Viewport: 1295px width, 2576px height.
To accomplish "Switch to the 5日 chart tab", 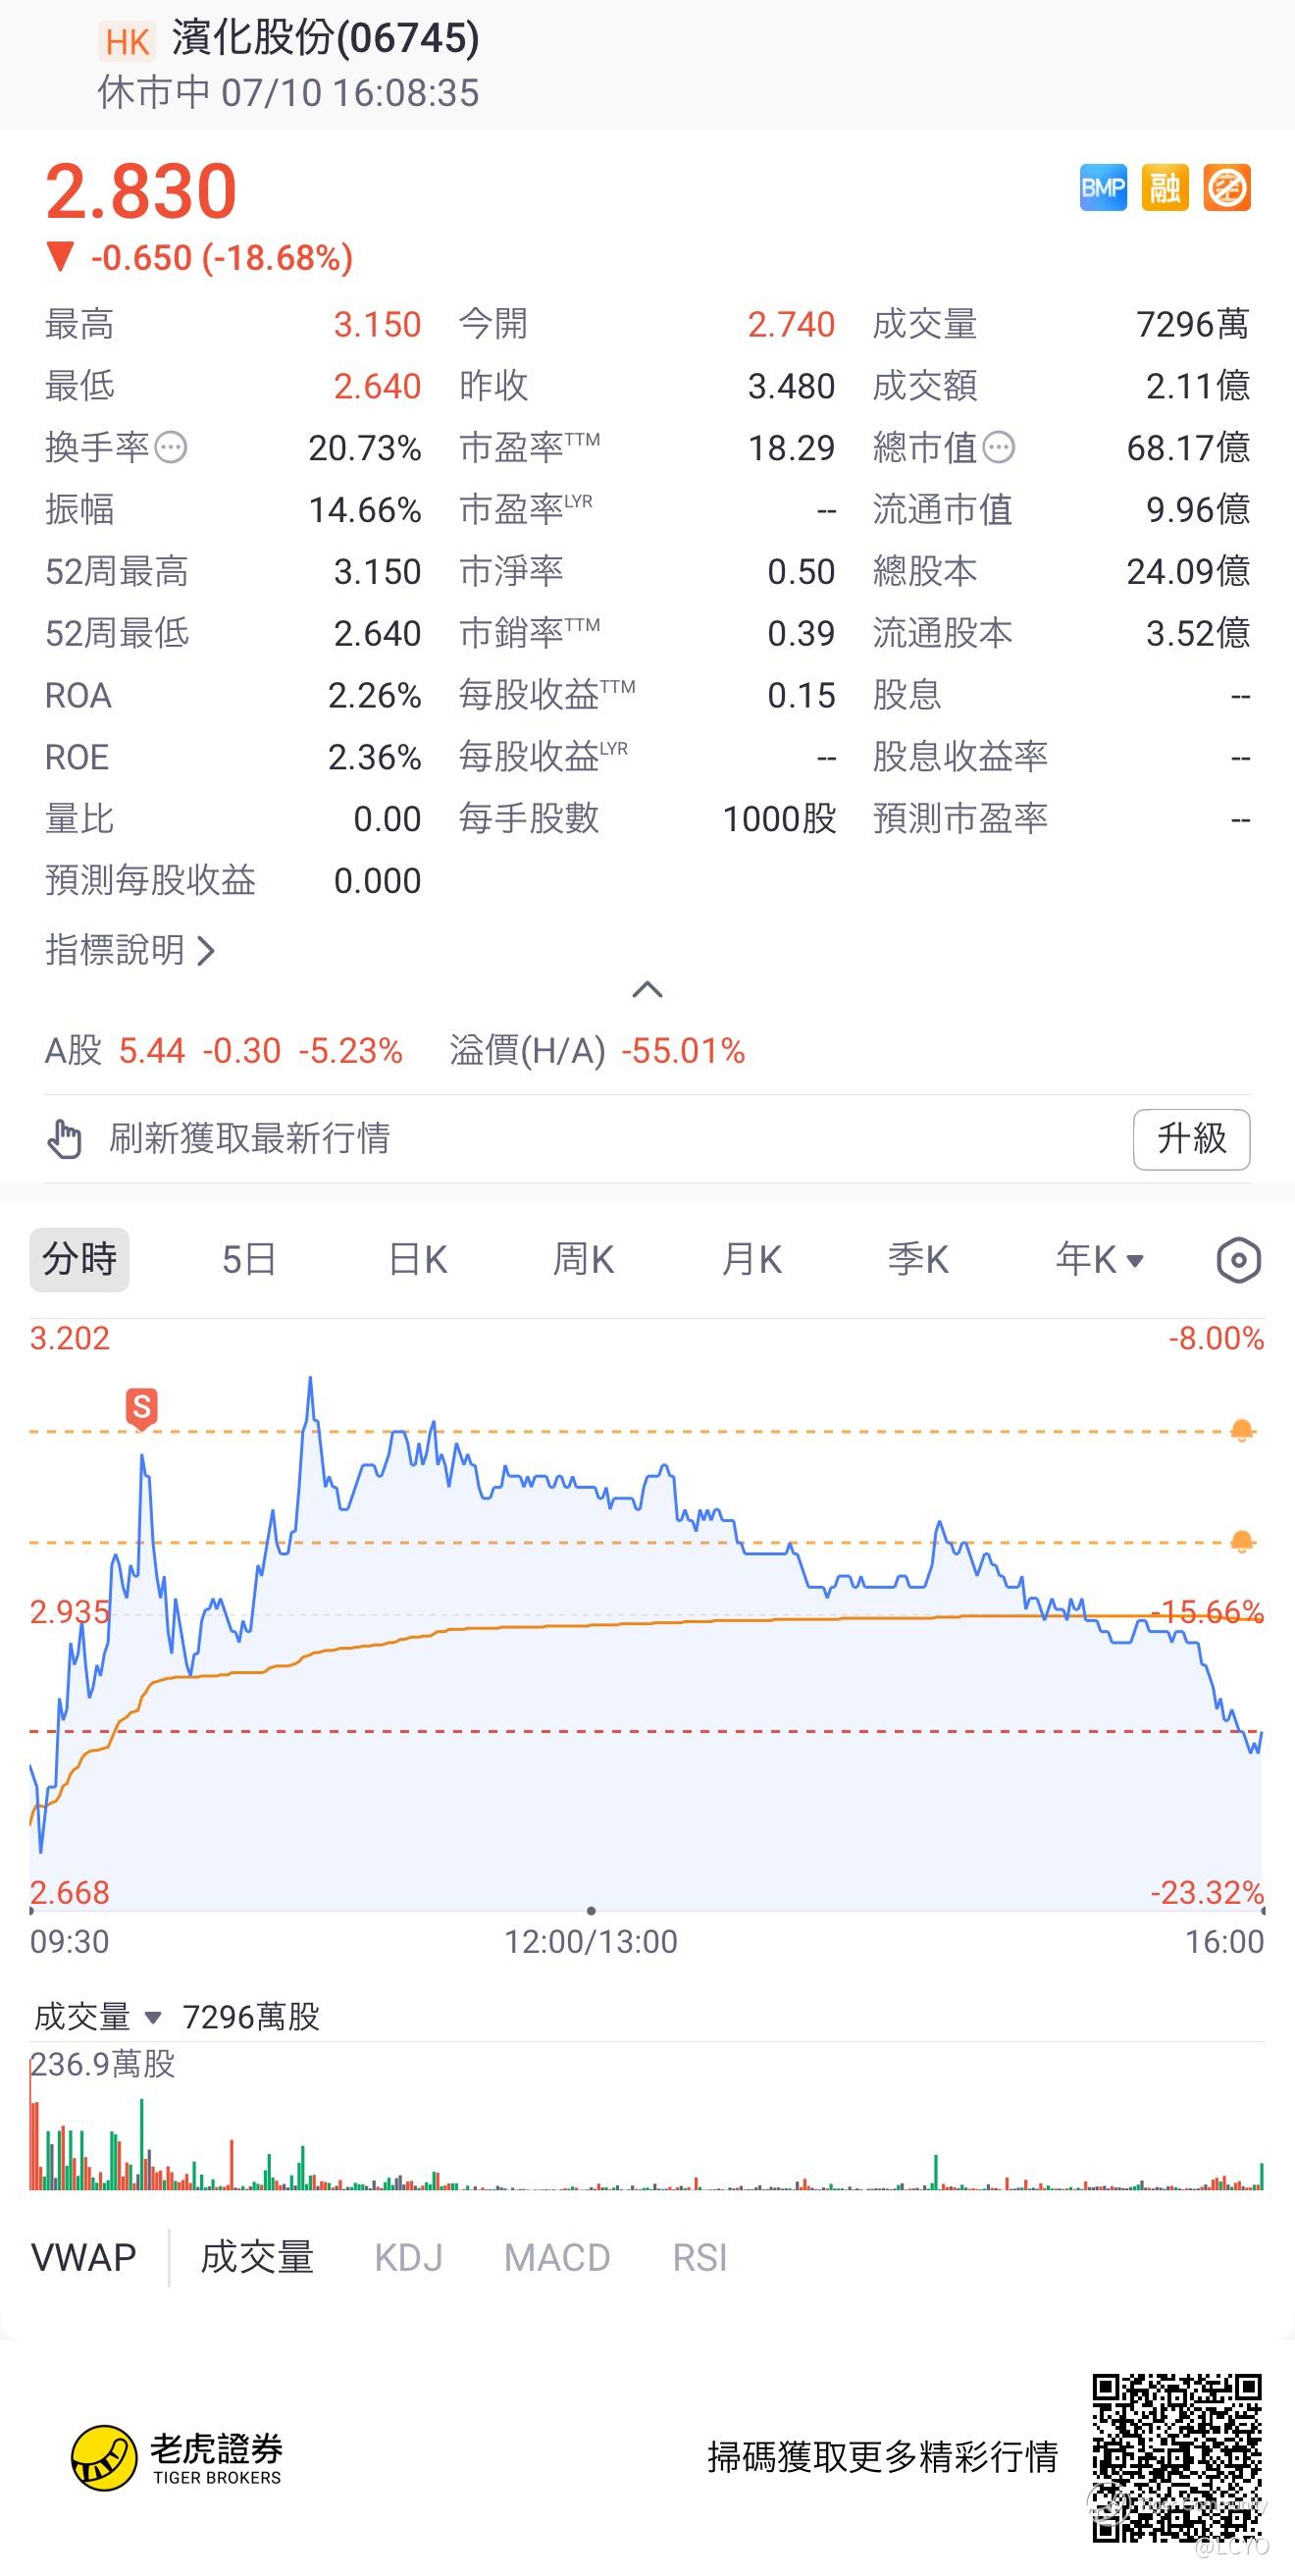I will click(x=248, y=1260).
